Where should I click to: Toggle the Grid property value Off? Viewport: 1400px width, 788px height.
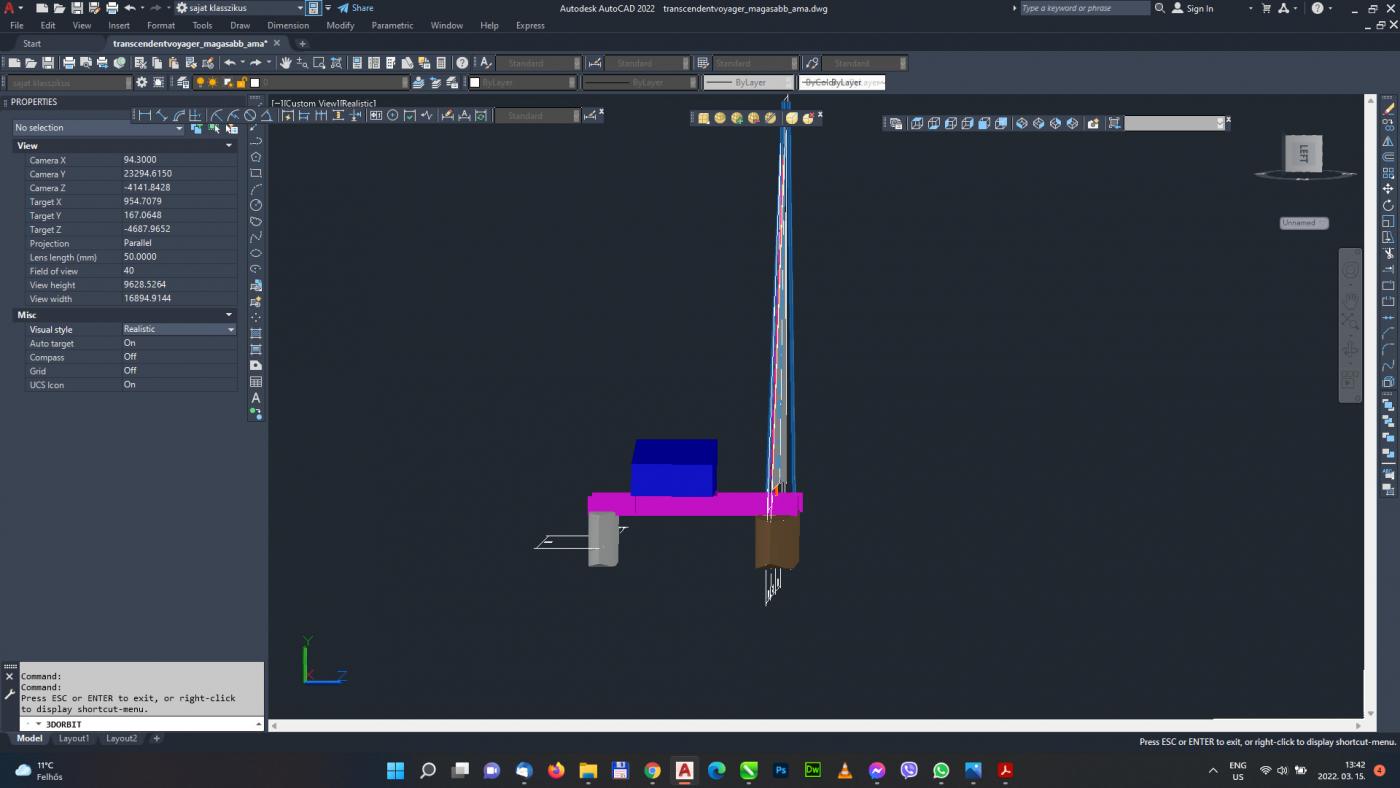[130, 371]
